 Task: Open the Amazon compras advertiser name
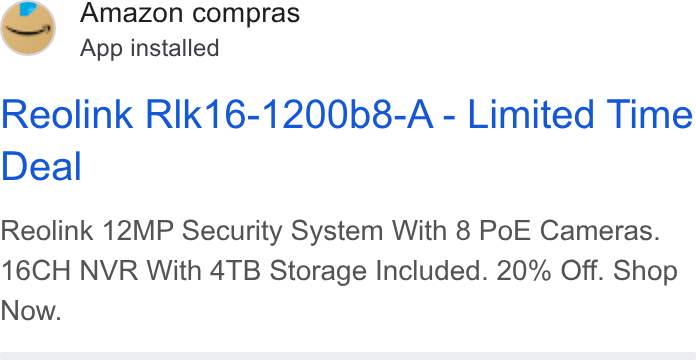[190, 13]
